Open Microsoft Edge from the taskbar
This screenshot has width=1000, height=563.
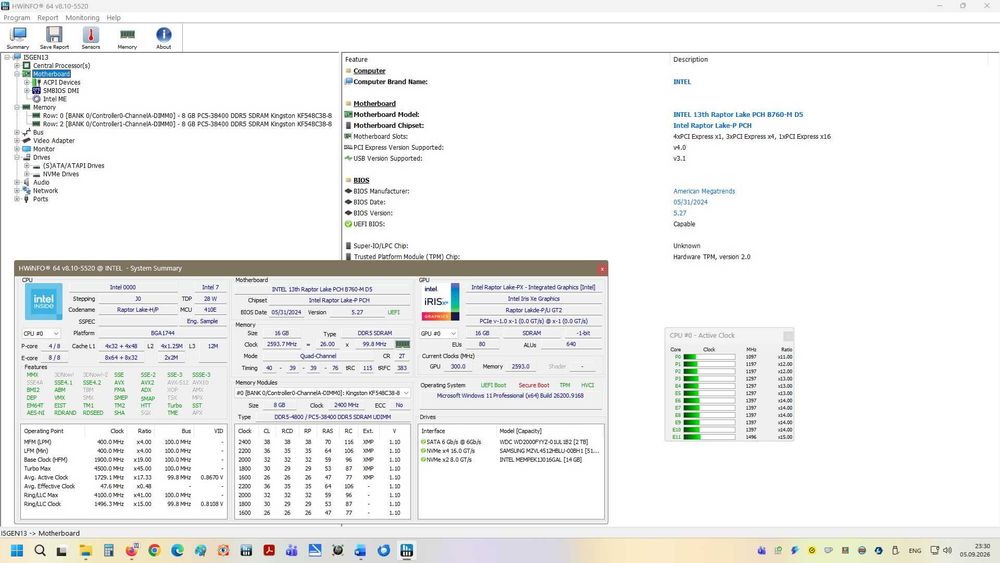[x=177, y=551]
